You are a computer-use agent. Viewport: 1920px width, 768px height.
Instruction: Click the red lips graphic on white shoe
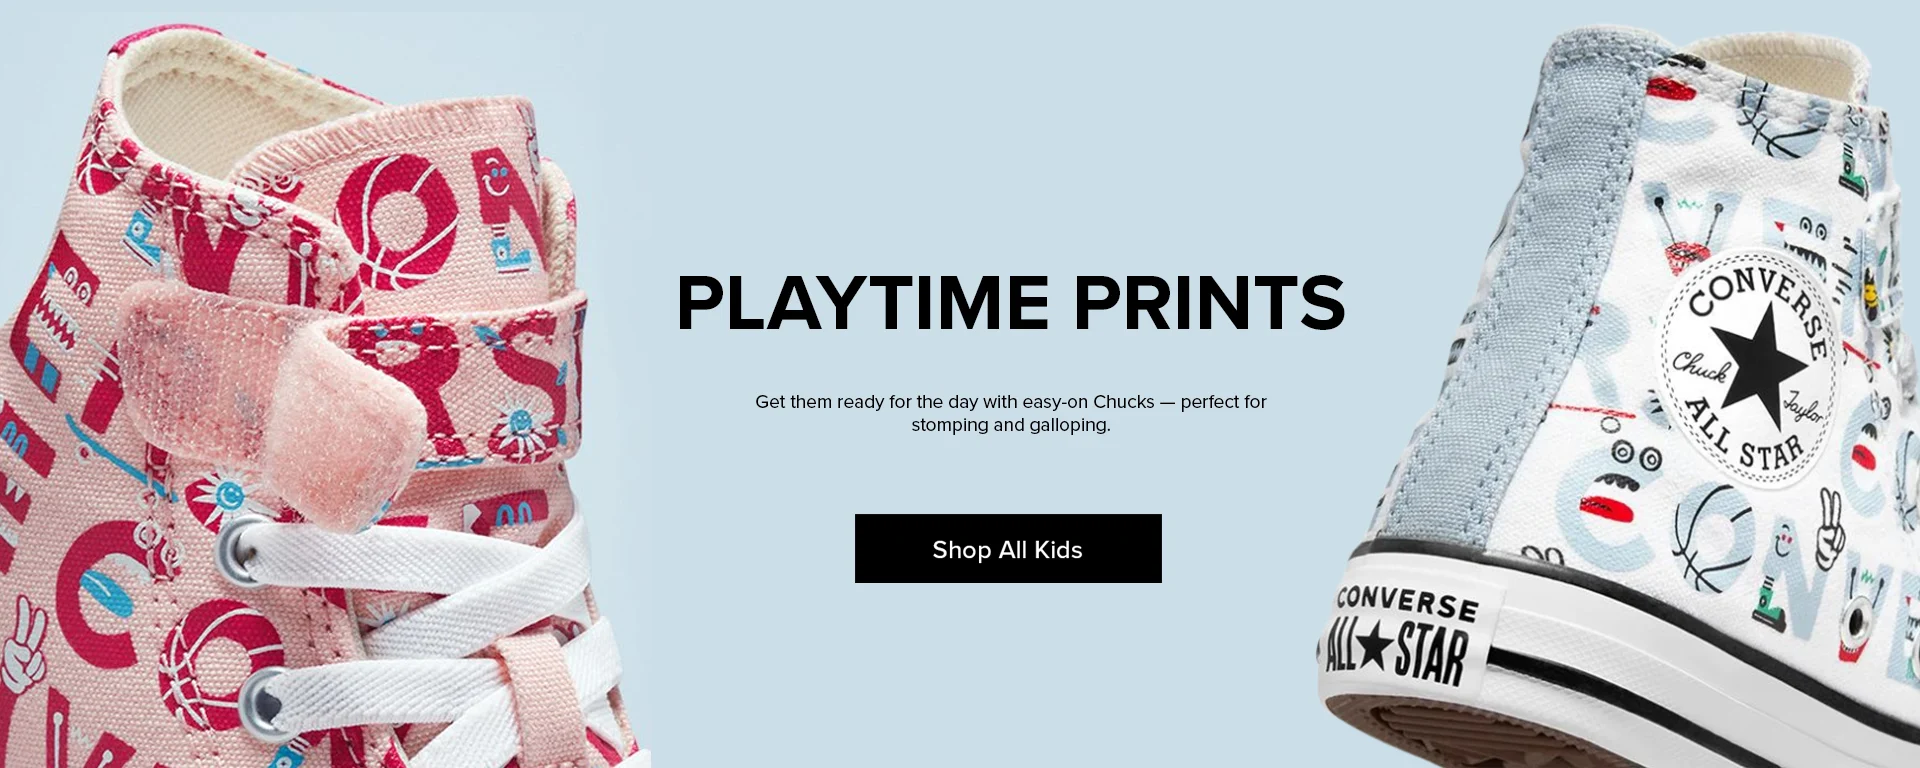(1612, 507)
